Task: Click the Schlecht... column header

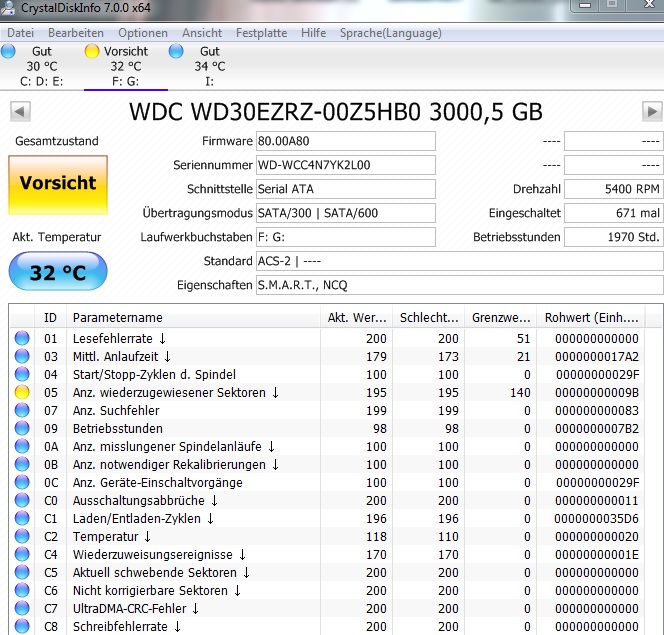Action: [x=429, y=318]
